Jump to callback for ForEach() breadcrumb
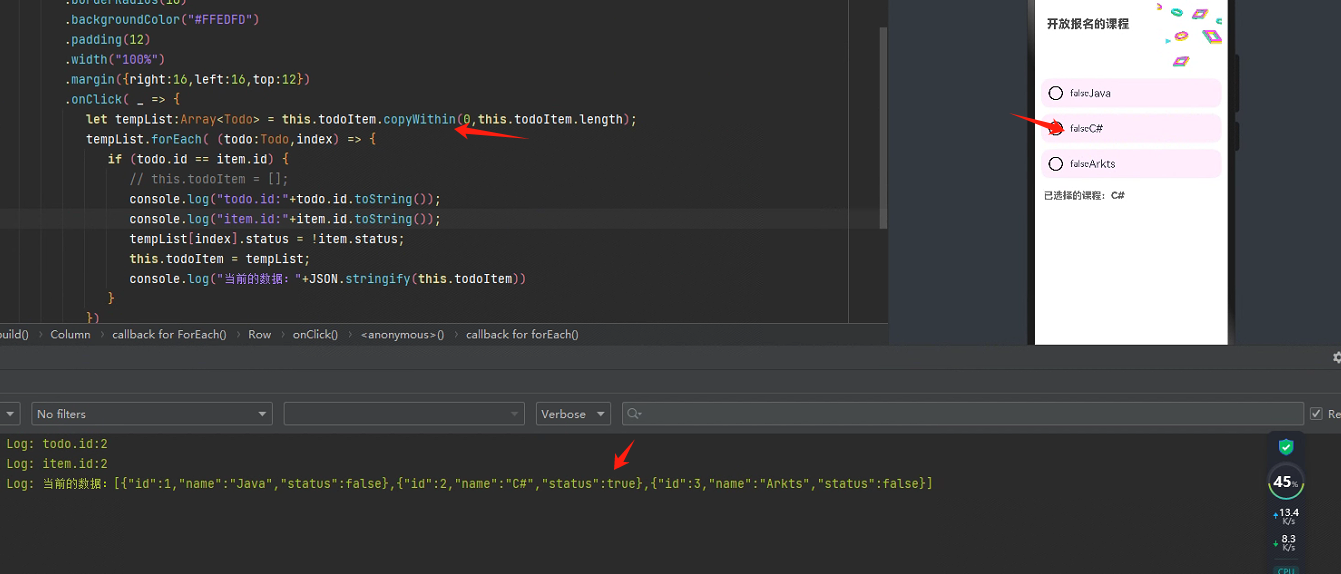1341x574 pixels. [169, 335]
